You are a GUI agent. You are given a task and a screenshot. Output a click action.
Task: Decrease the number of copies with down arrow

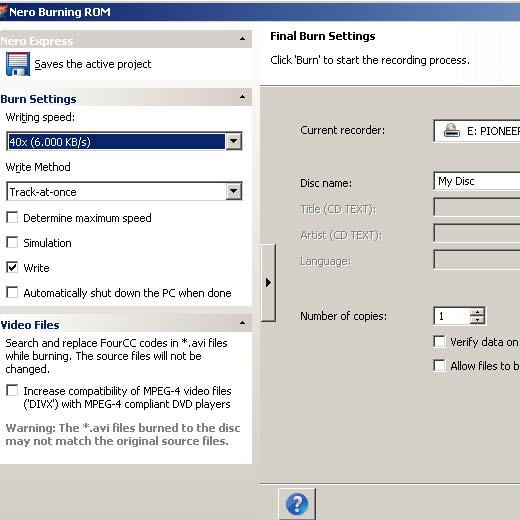(x=478, y=320)
